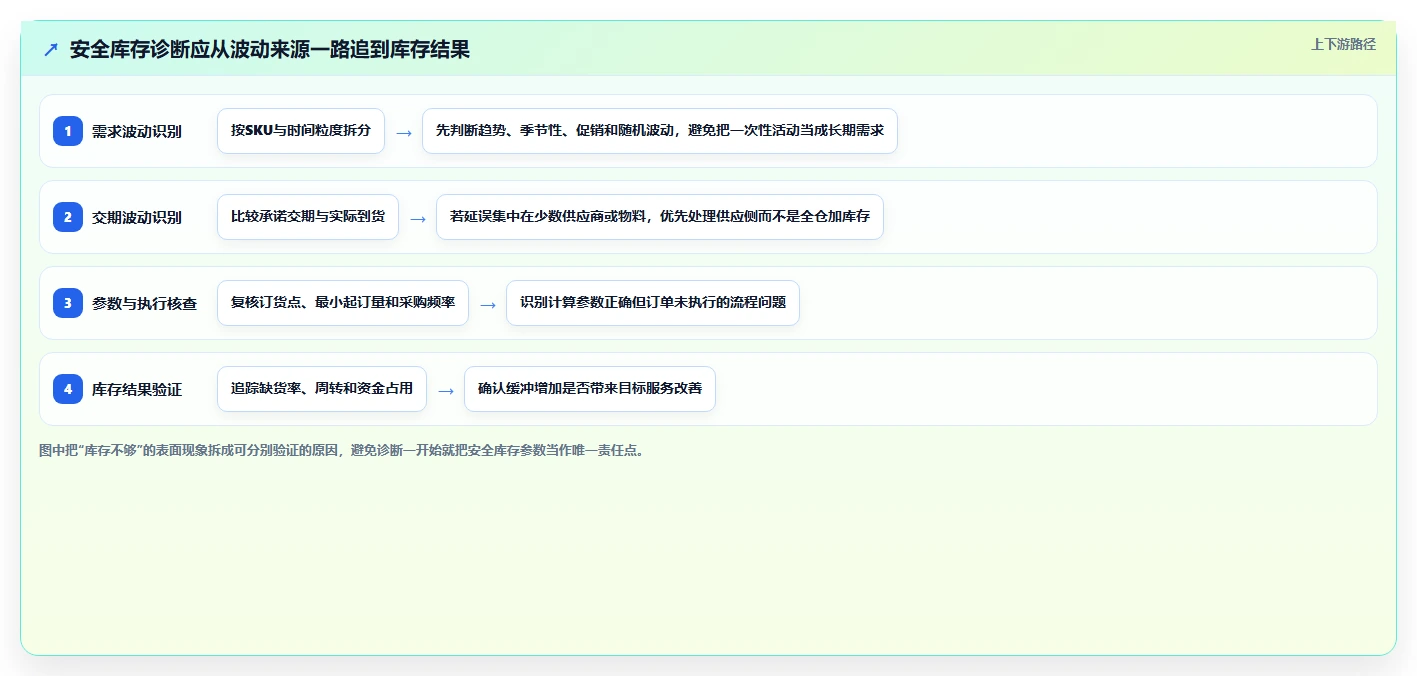Click the 先判断趋势、季节性、促销和随机波动 result box
1417x676 pixels.
click(660, 131)
